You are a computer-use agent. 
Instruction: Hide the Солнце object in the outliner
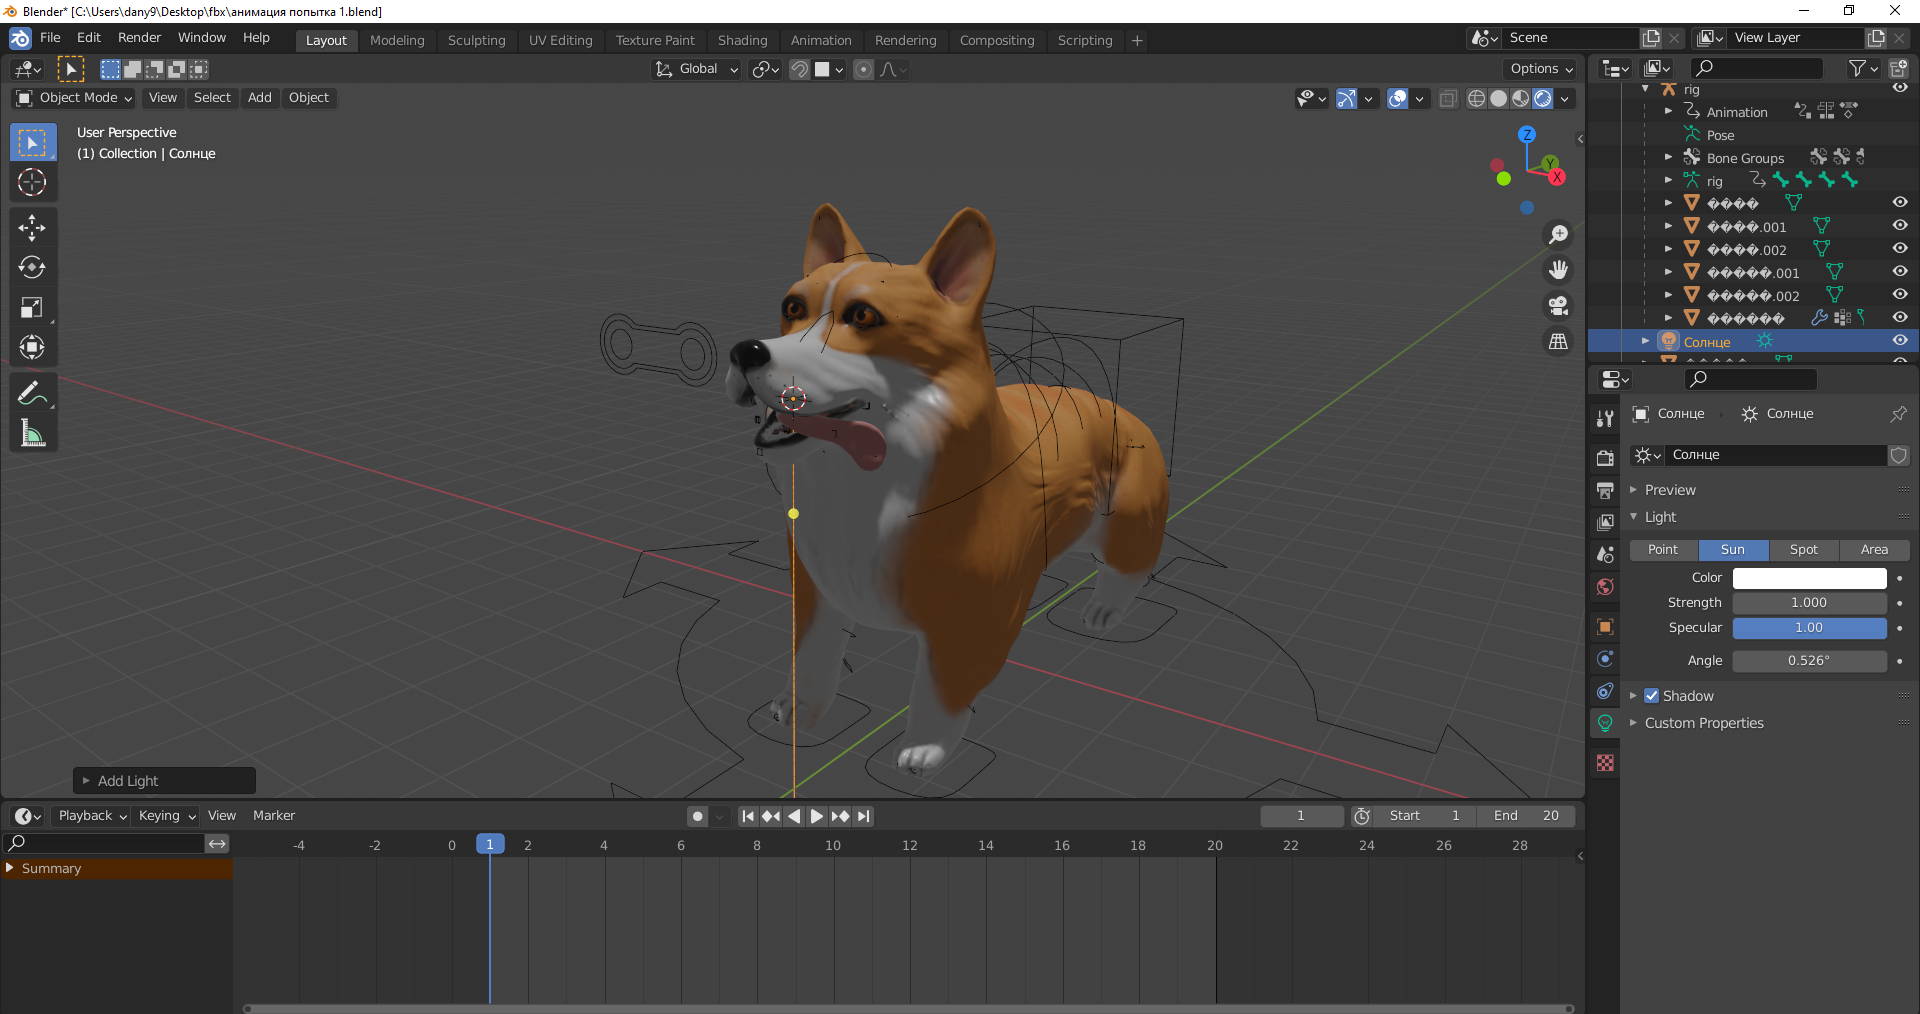[1899, 341]
